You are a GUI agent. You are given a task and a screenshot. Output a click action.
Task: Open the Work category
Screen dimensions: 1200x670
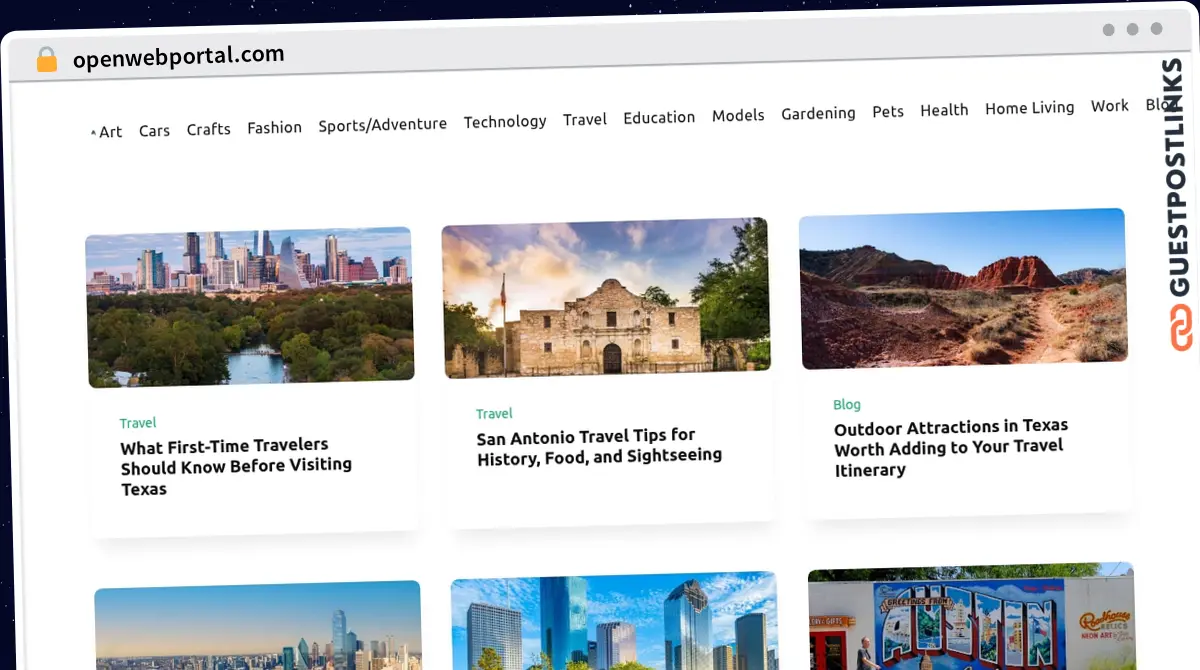1110,105
